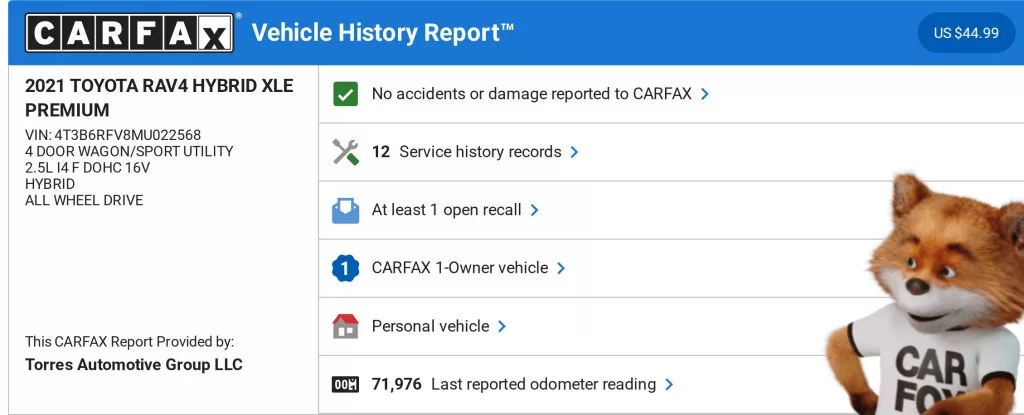Image resolution: width=1024 pixels, height=415 pixels.
Task: Expand the CARFAX 1-Owner vehicle chevron
Action: (x=561, y=268)
